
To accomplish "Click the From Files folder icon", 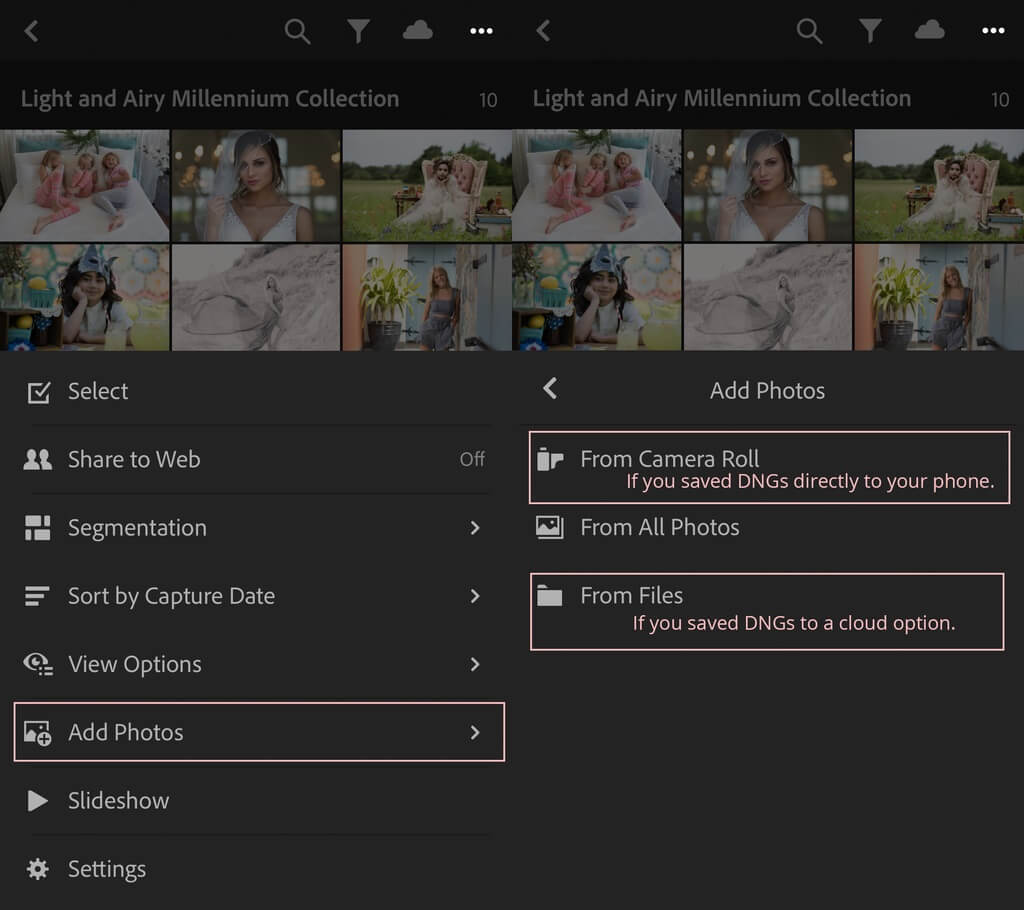I will 551,595.
